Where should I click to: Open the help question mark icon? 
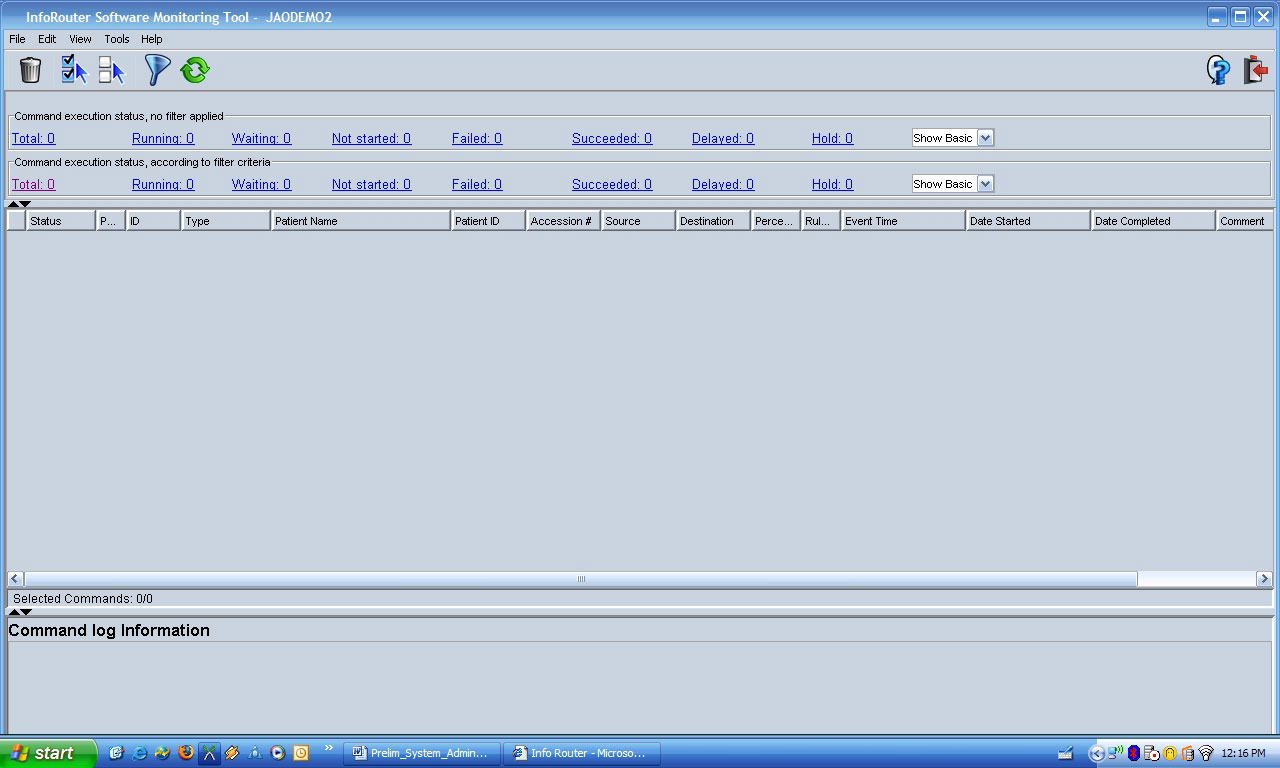[1218, 70]
